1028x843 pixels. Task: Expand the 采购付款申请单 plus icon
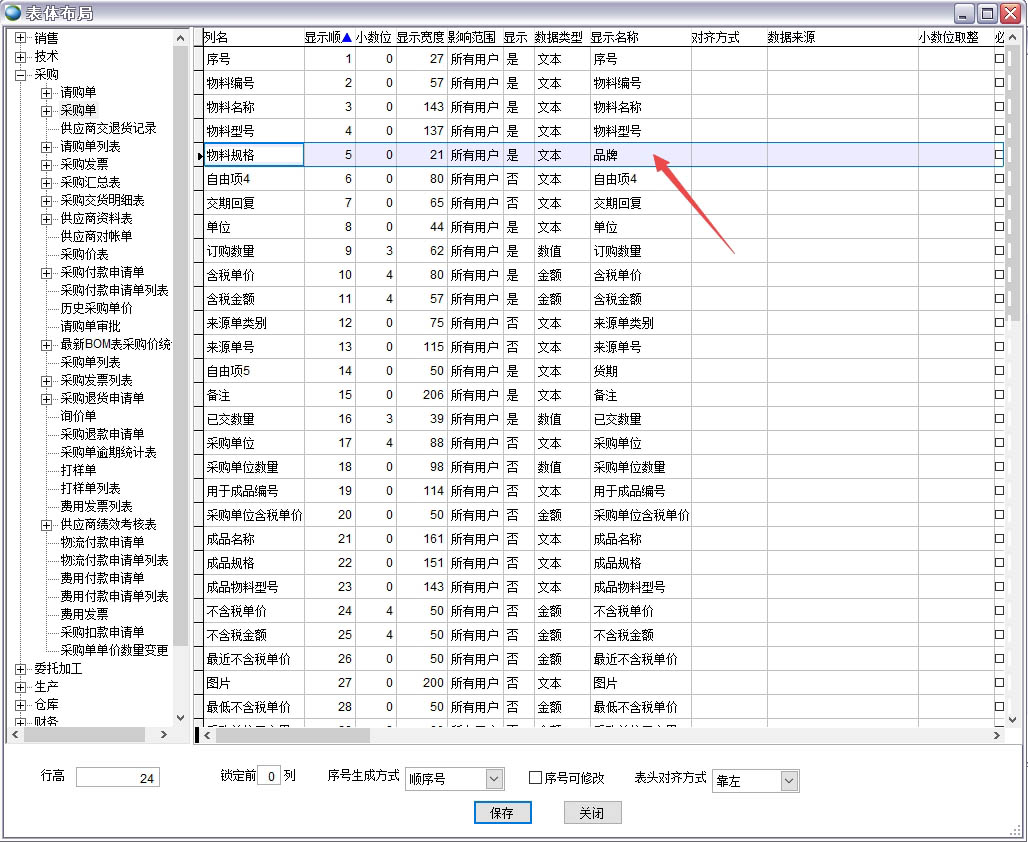point(46,272)
